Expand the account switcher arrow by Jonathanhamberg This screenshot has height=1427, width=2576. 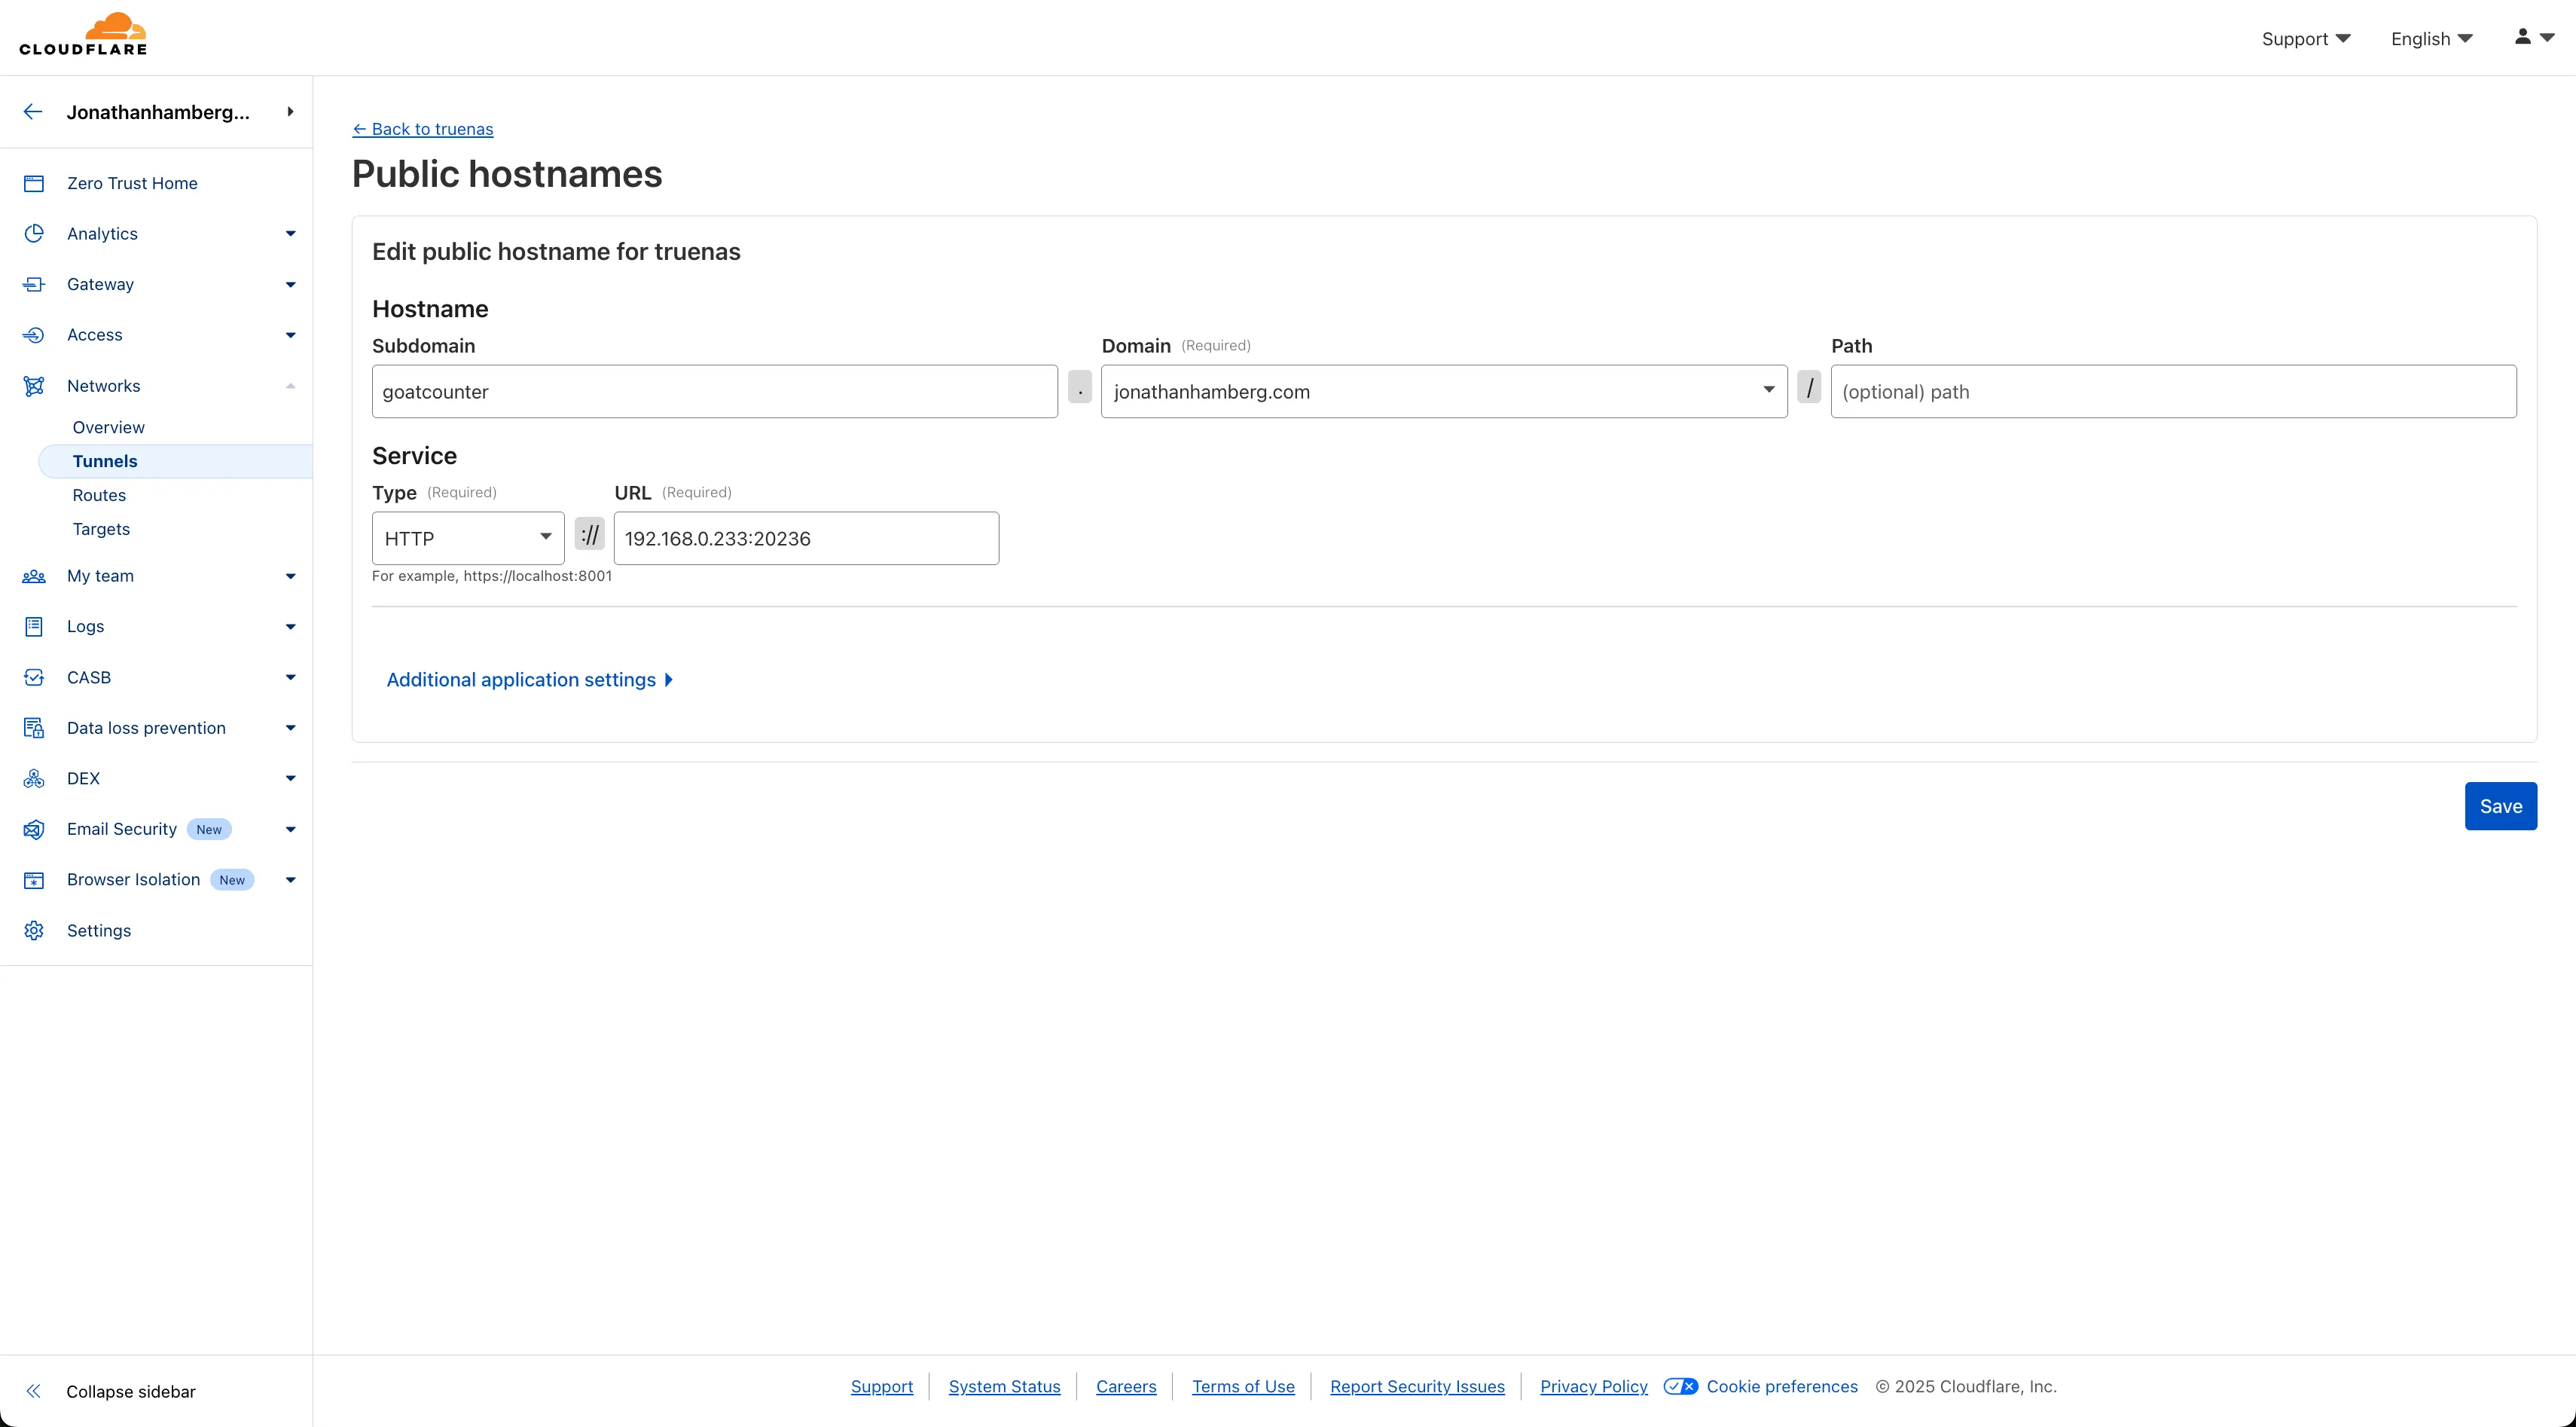click(x=290, y=112)
